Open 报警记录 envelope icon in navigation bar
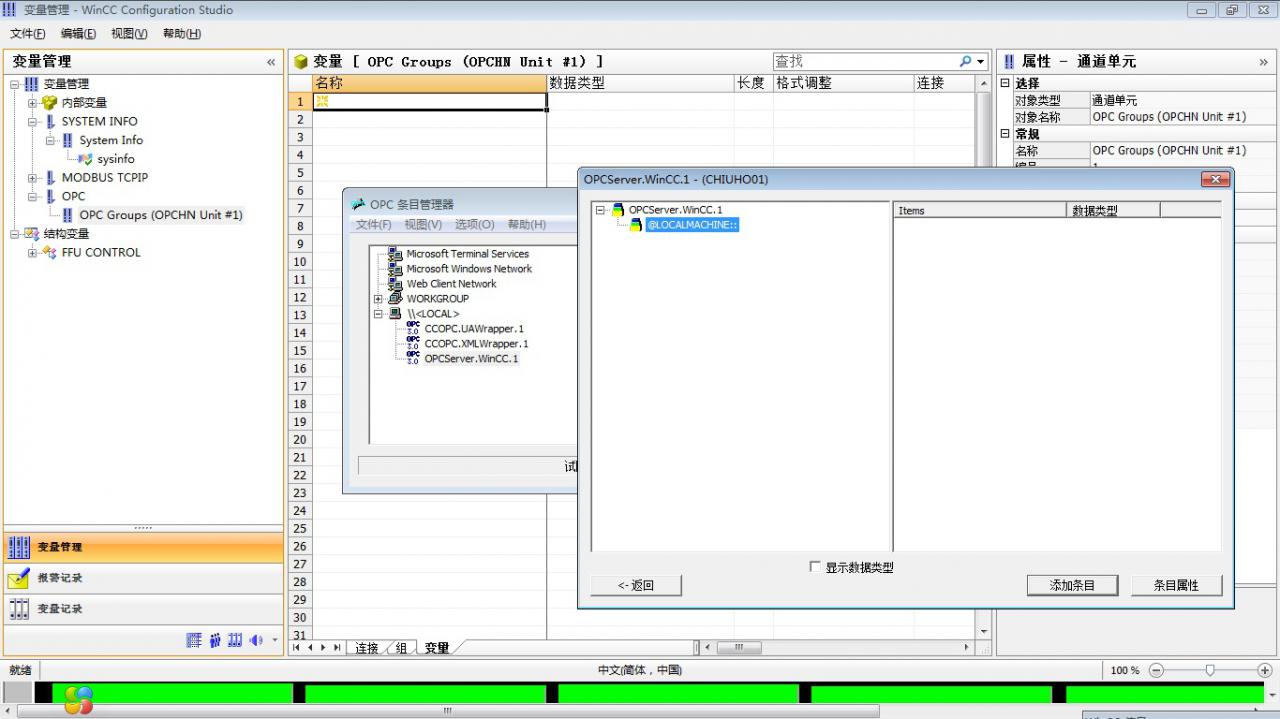The height and width of the screenshot is (719, 1280). coord(19,578)
